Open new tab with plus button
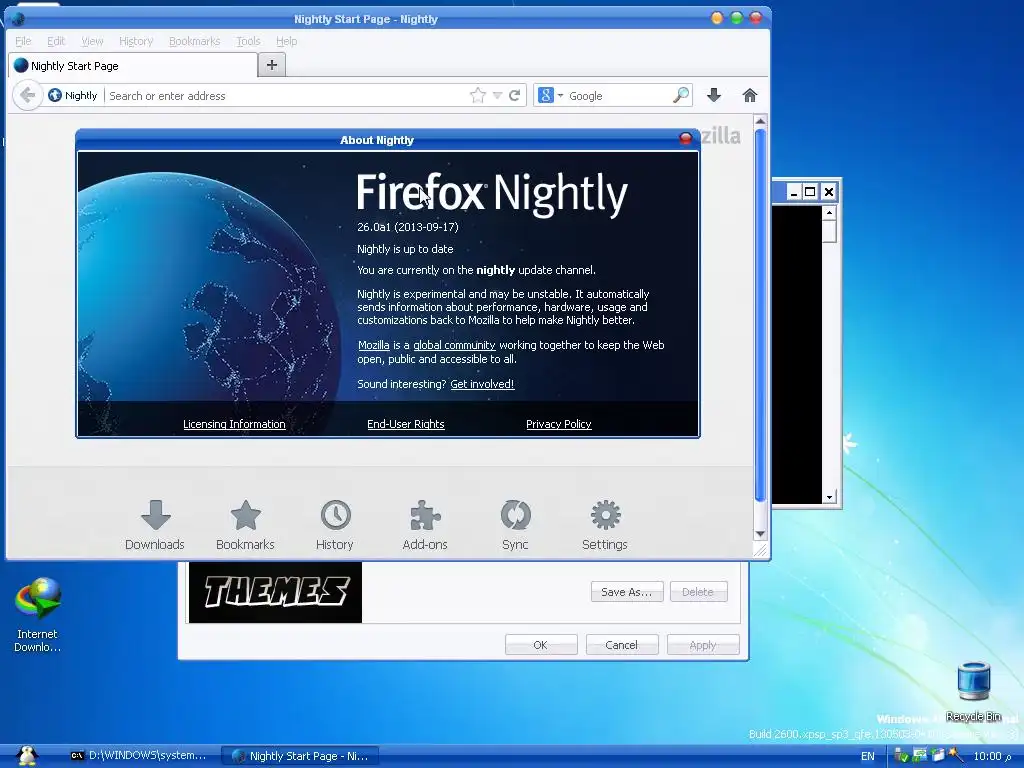The image size is (1024, 768). (x=272, y=65)
